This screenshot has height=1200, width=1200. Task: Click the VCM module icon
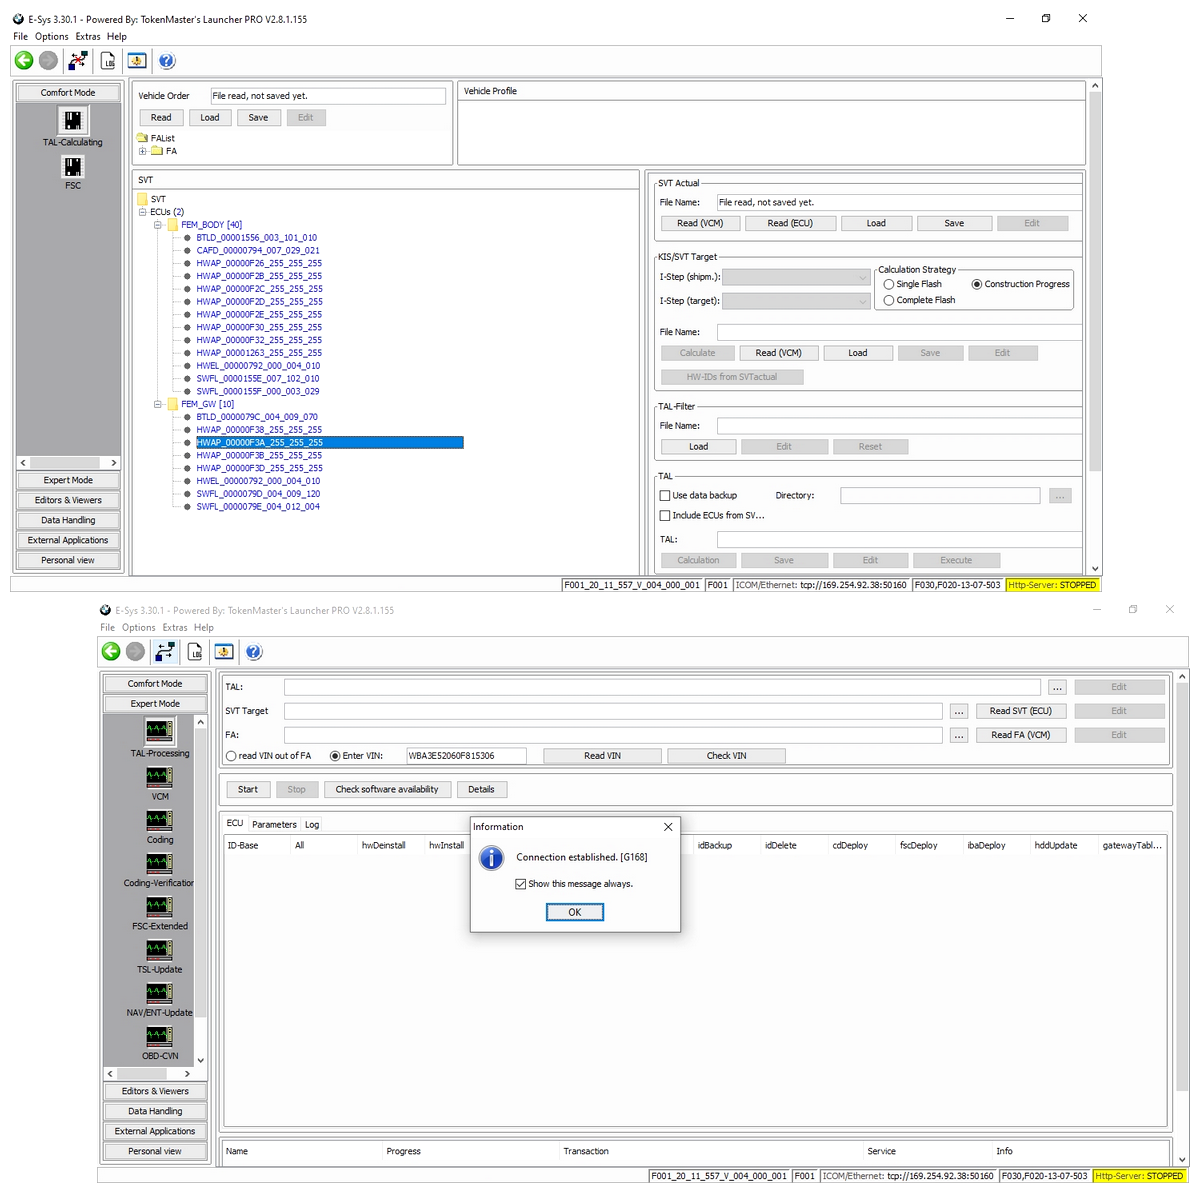point(159,777)
